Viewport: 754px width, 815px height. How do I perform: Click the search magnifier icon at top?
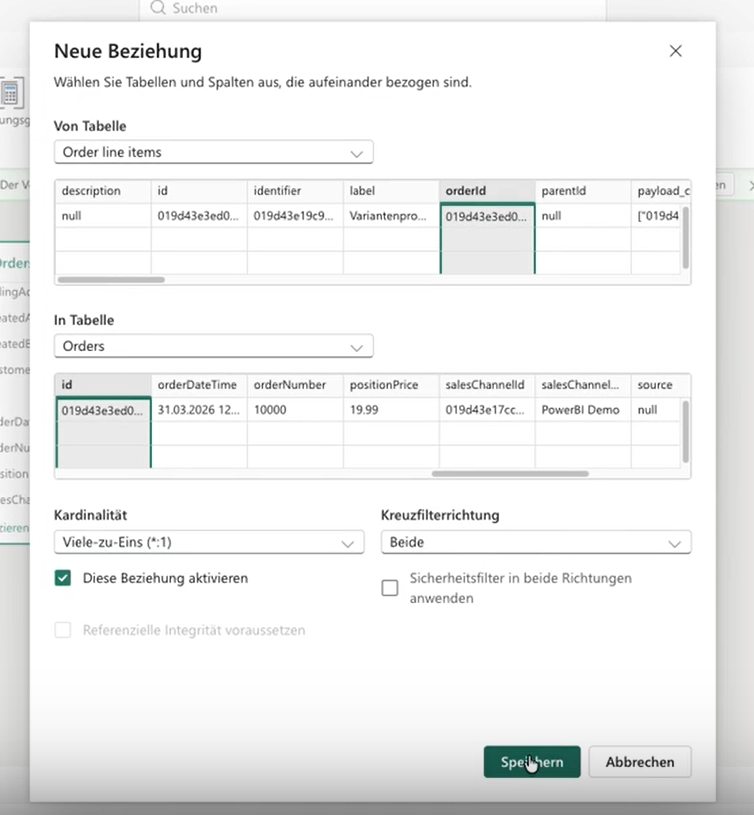(158, 8)
